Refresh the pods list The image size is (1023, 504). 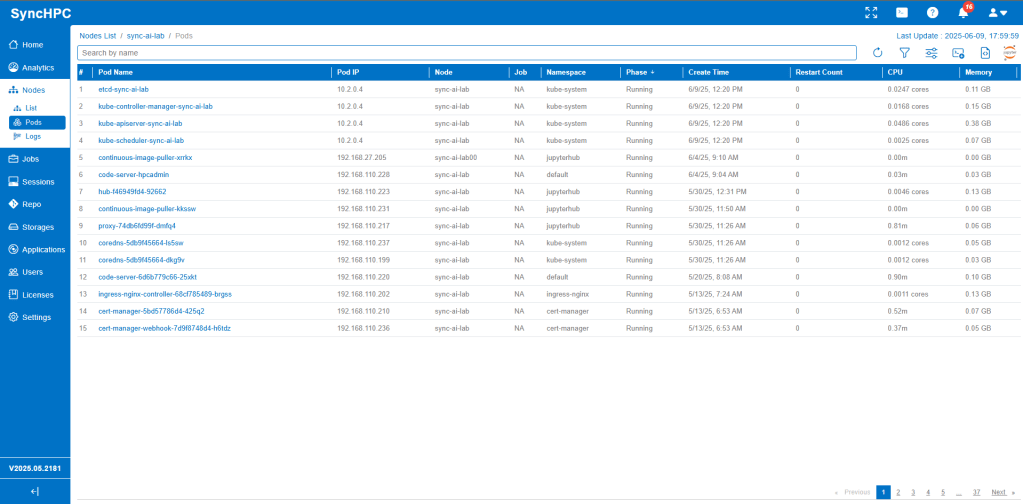point(878,53)
